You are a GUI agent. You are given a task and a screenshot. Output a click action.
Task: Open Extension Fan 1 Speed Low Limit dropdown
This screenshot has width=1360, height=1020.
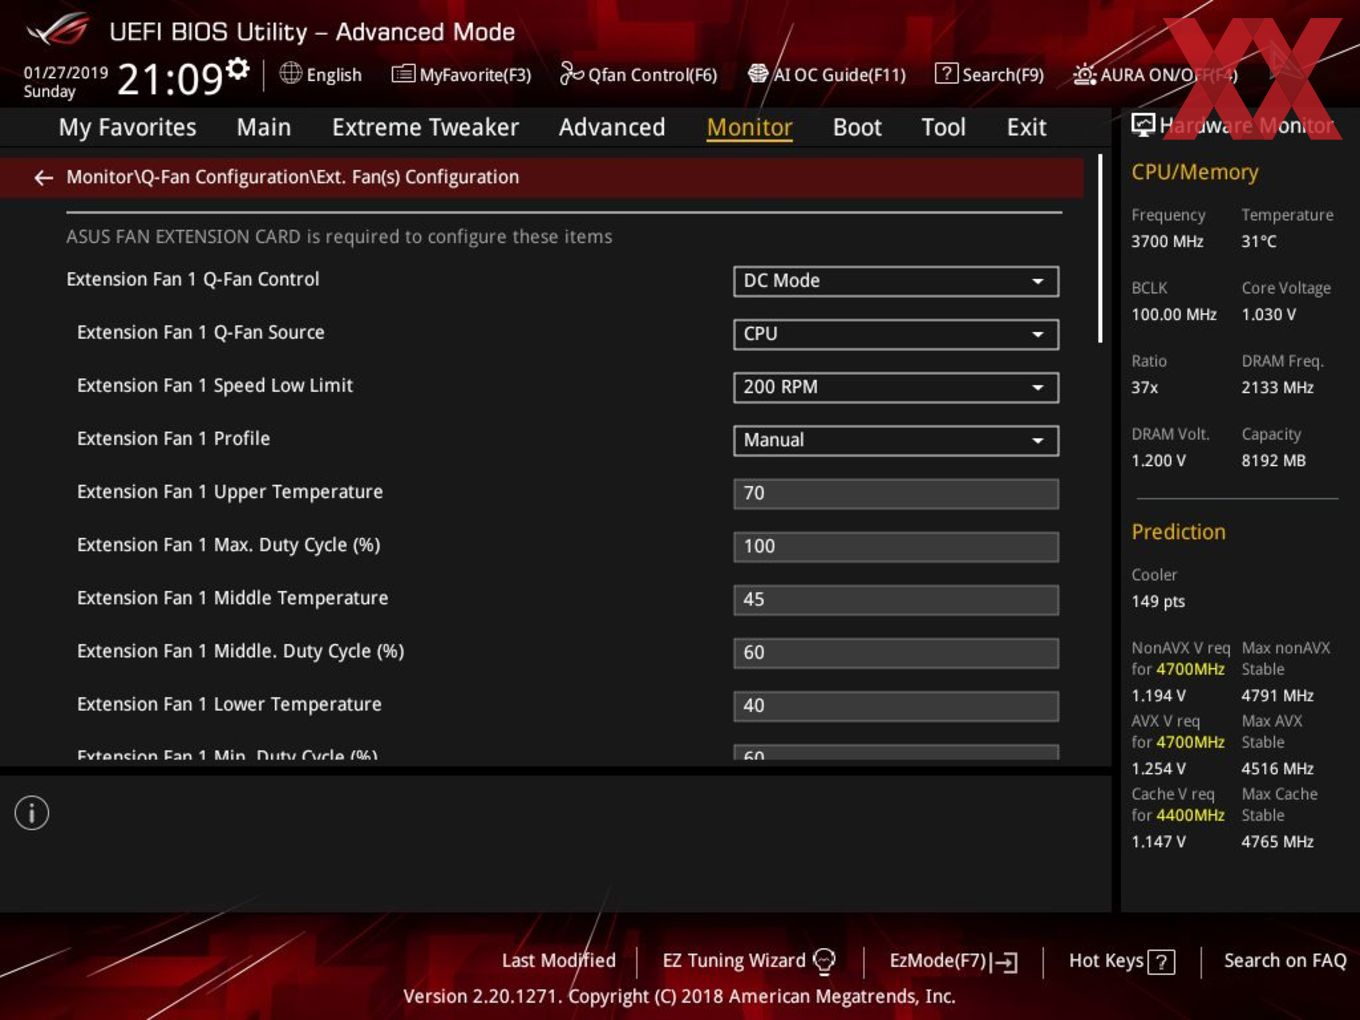(x=896, y=387)
